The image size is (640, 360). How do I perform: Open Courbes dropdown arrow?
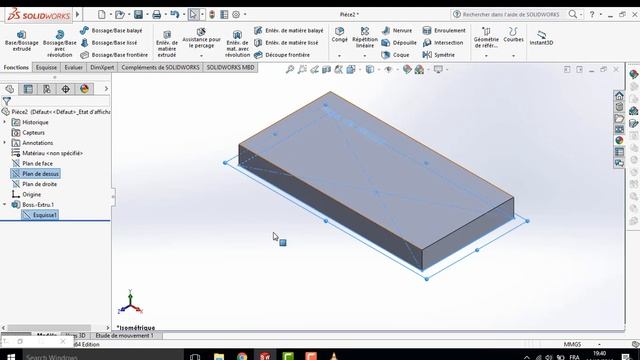[513, 56]
